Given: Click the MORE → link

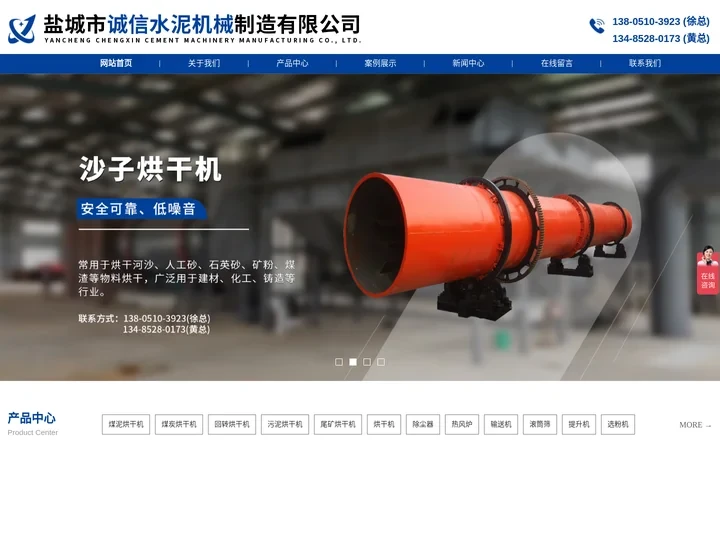Looking at the screenshot, I should click(695, 425).
